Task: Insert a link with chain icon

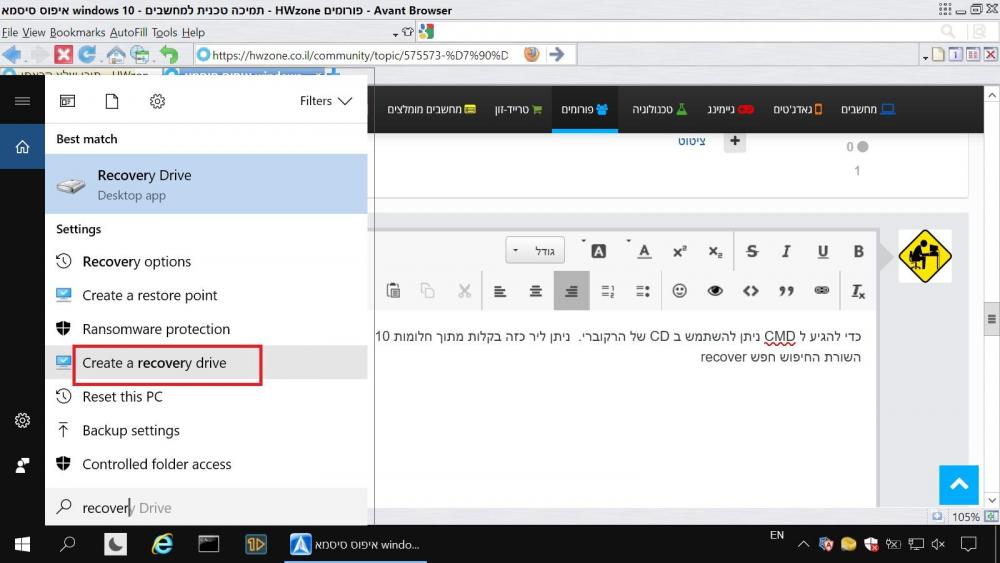Action: [x=822, y=291]
